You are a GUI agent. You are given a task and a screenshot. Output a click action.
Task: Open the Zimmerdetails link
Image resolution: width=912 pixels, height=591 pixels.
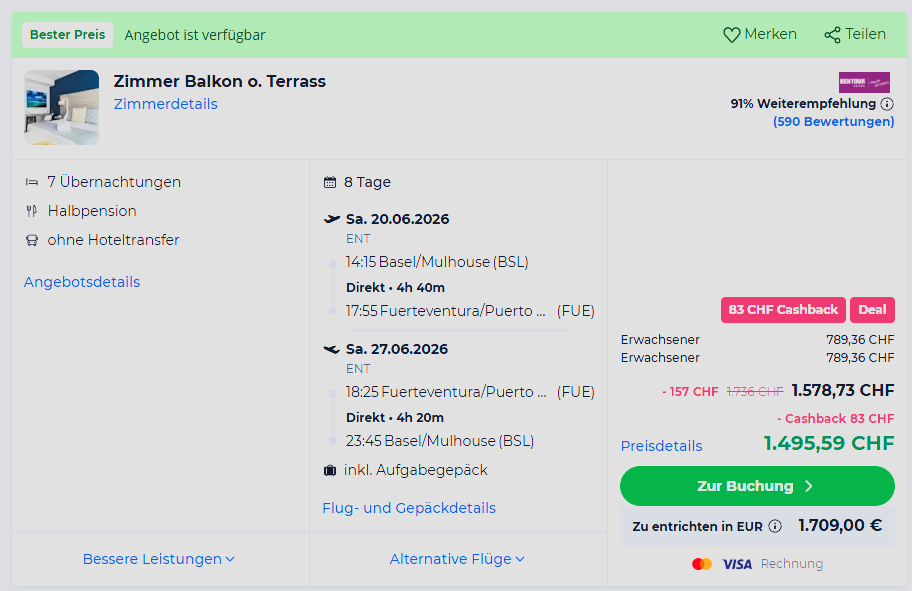[165, 104]
